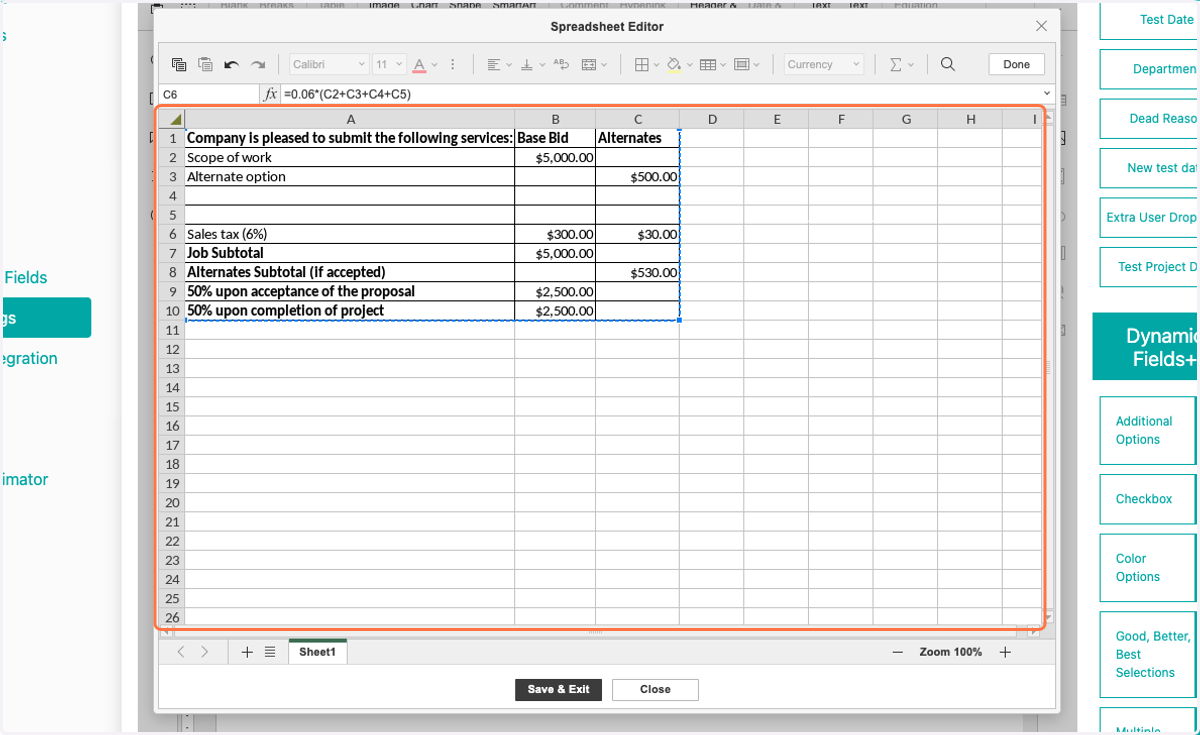1200x735 pixels.
Task: Click the fill color paint bucket
Action: coord(674,64)
